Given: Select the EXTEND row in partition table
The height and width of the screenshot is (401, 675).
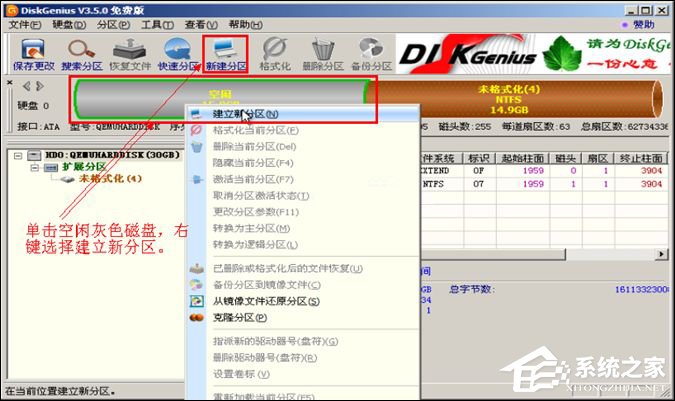Looking at the screenshot, I should [x=544, y=171].
